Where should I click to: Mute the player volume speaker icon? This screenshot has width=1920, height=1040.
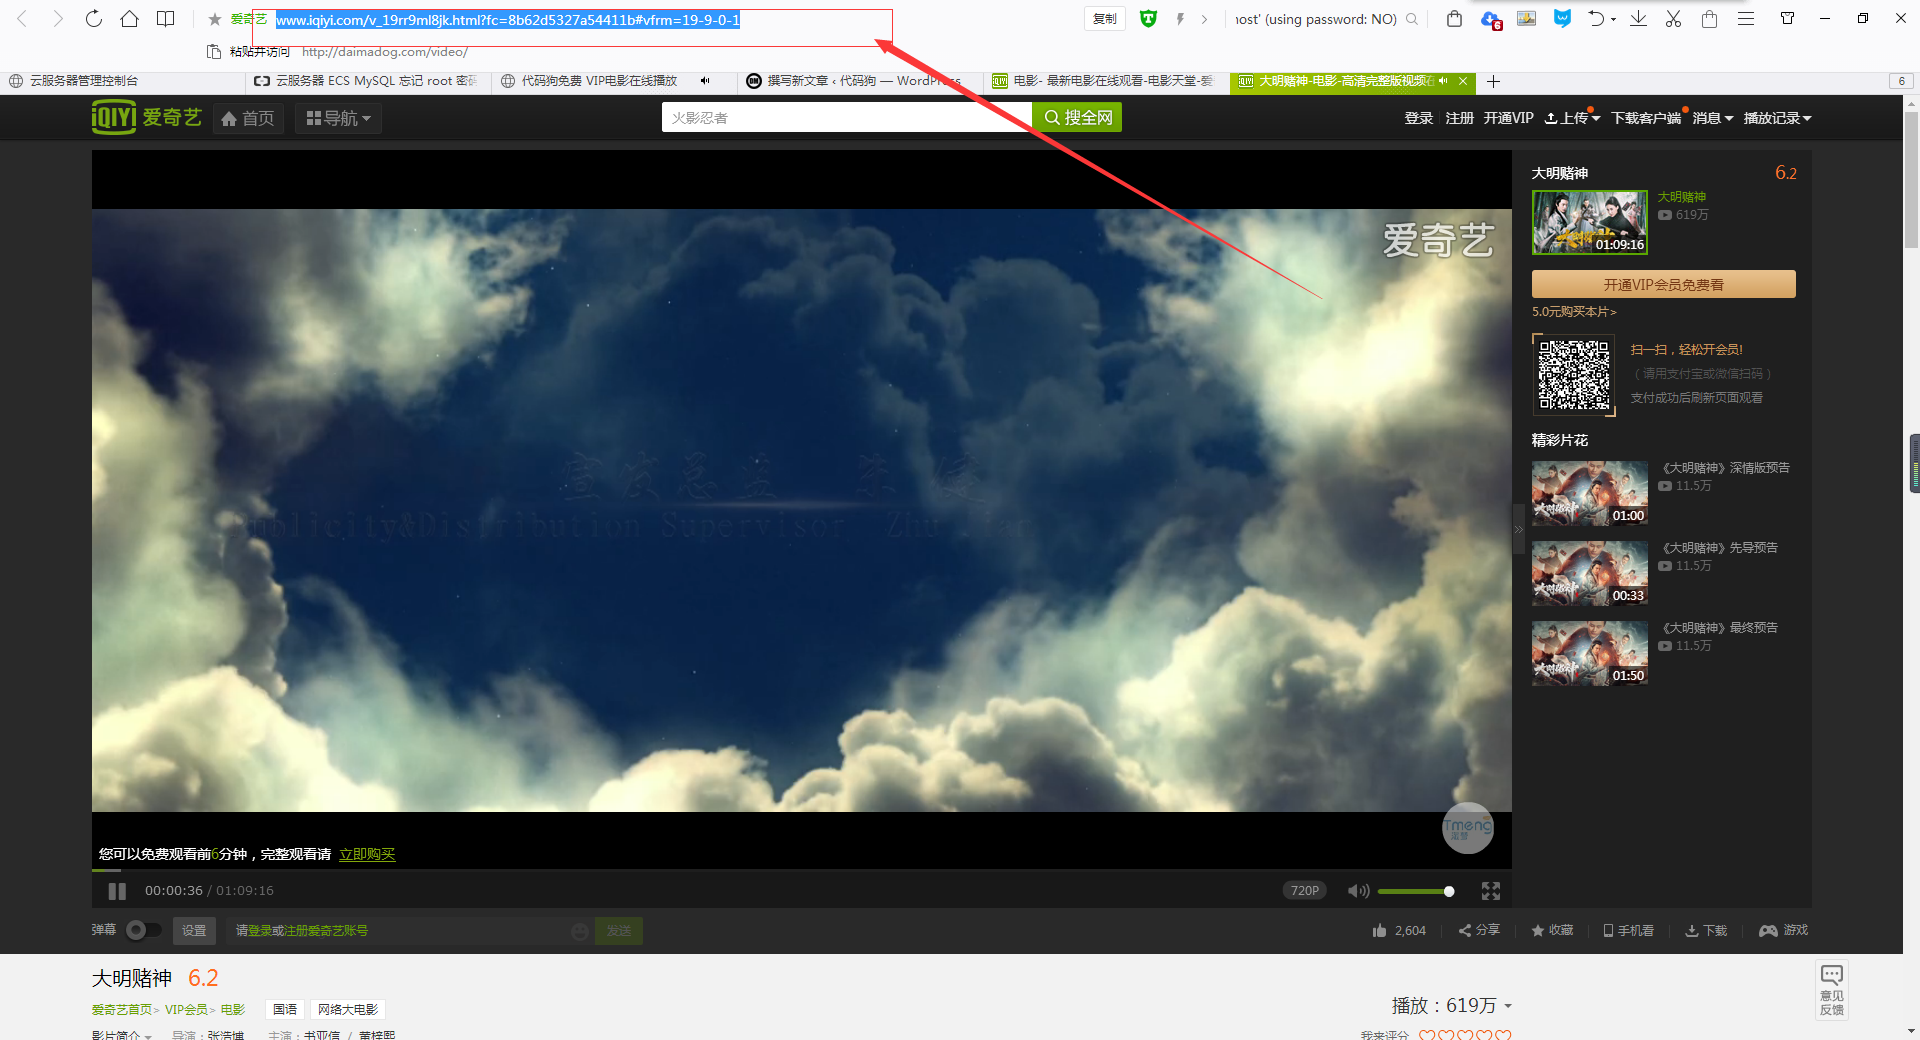click(x=1358, y=891)
